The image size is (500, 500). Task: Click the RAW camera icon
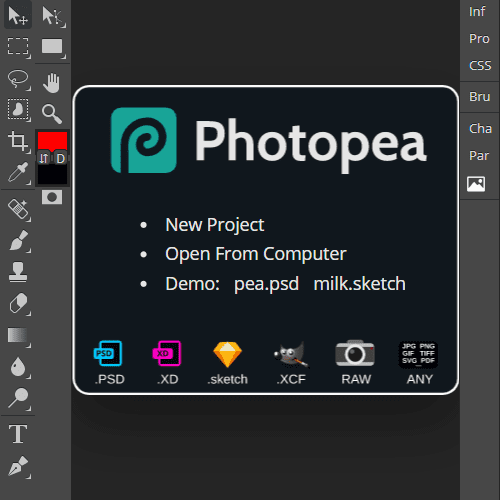point(355,353)
